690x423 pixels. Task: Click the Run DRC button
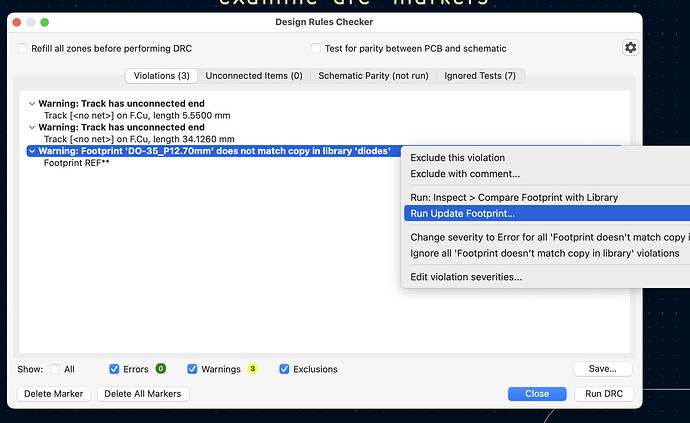602,393
